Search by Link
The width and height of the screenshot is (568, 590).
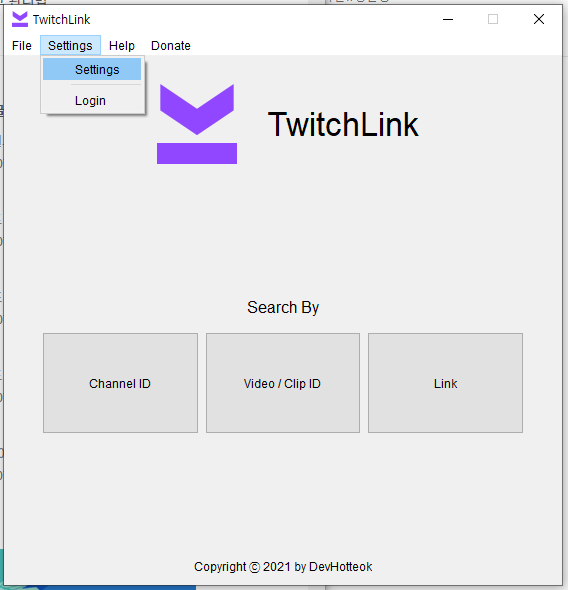coord(445,383)
